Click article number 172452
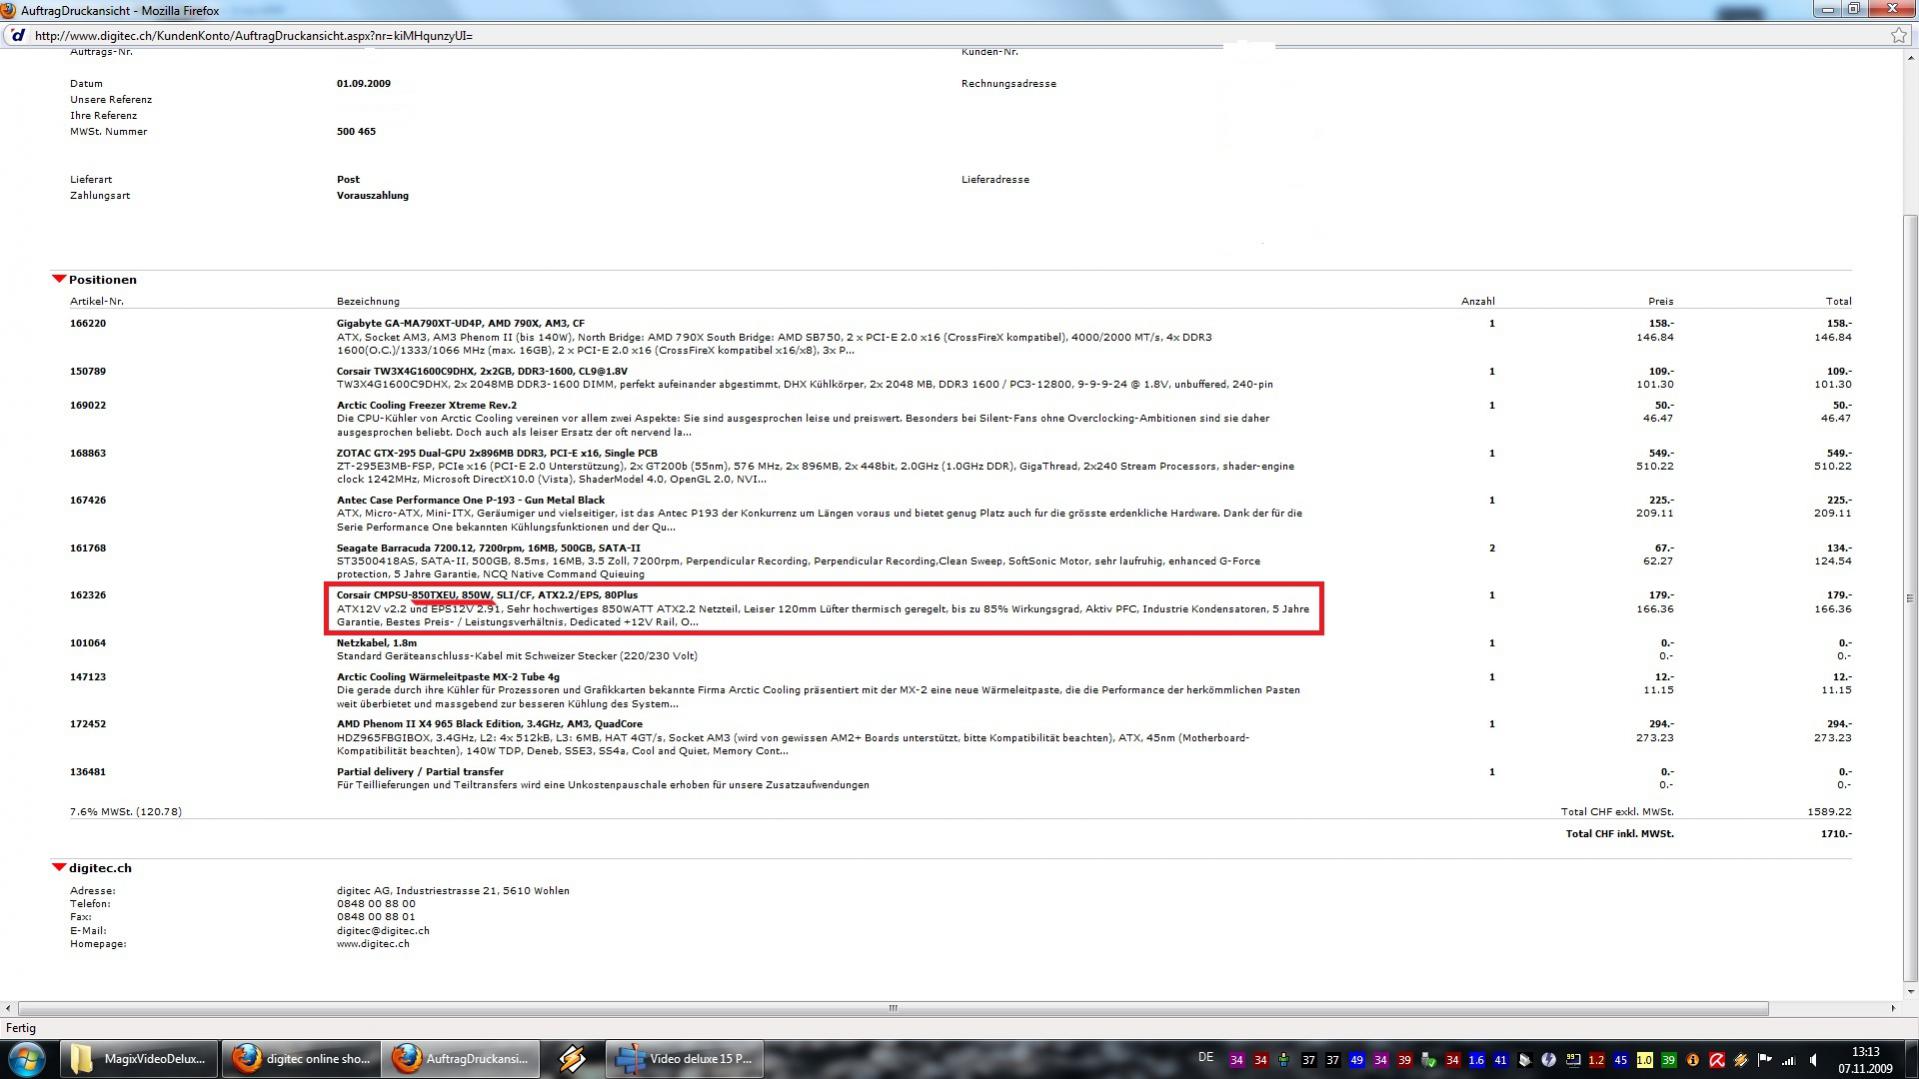Viewport: 1919px width, 1079px height. [x=88, y=724]
